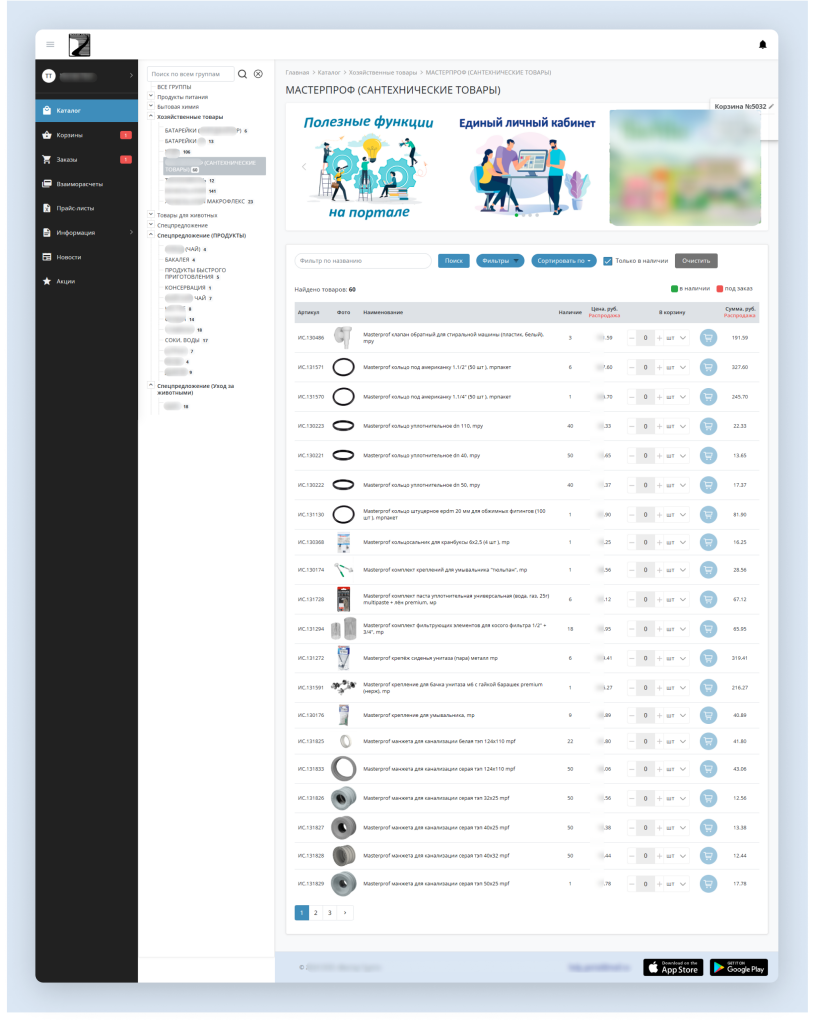Screen dimensions: 813x1024
Task: Click the pencil icon beside Корзина №5032
Action: pyautogui.click(x=771, y=106)
